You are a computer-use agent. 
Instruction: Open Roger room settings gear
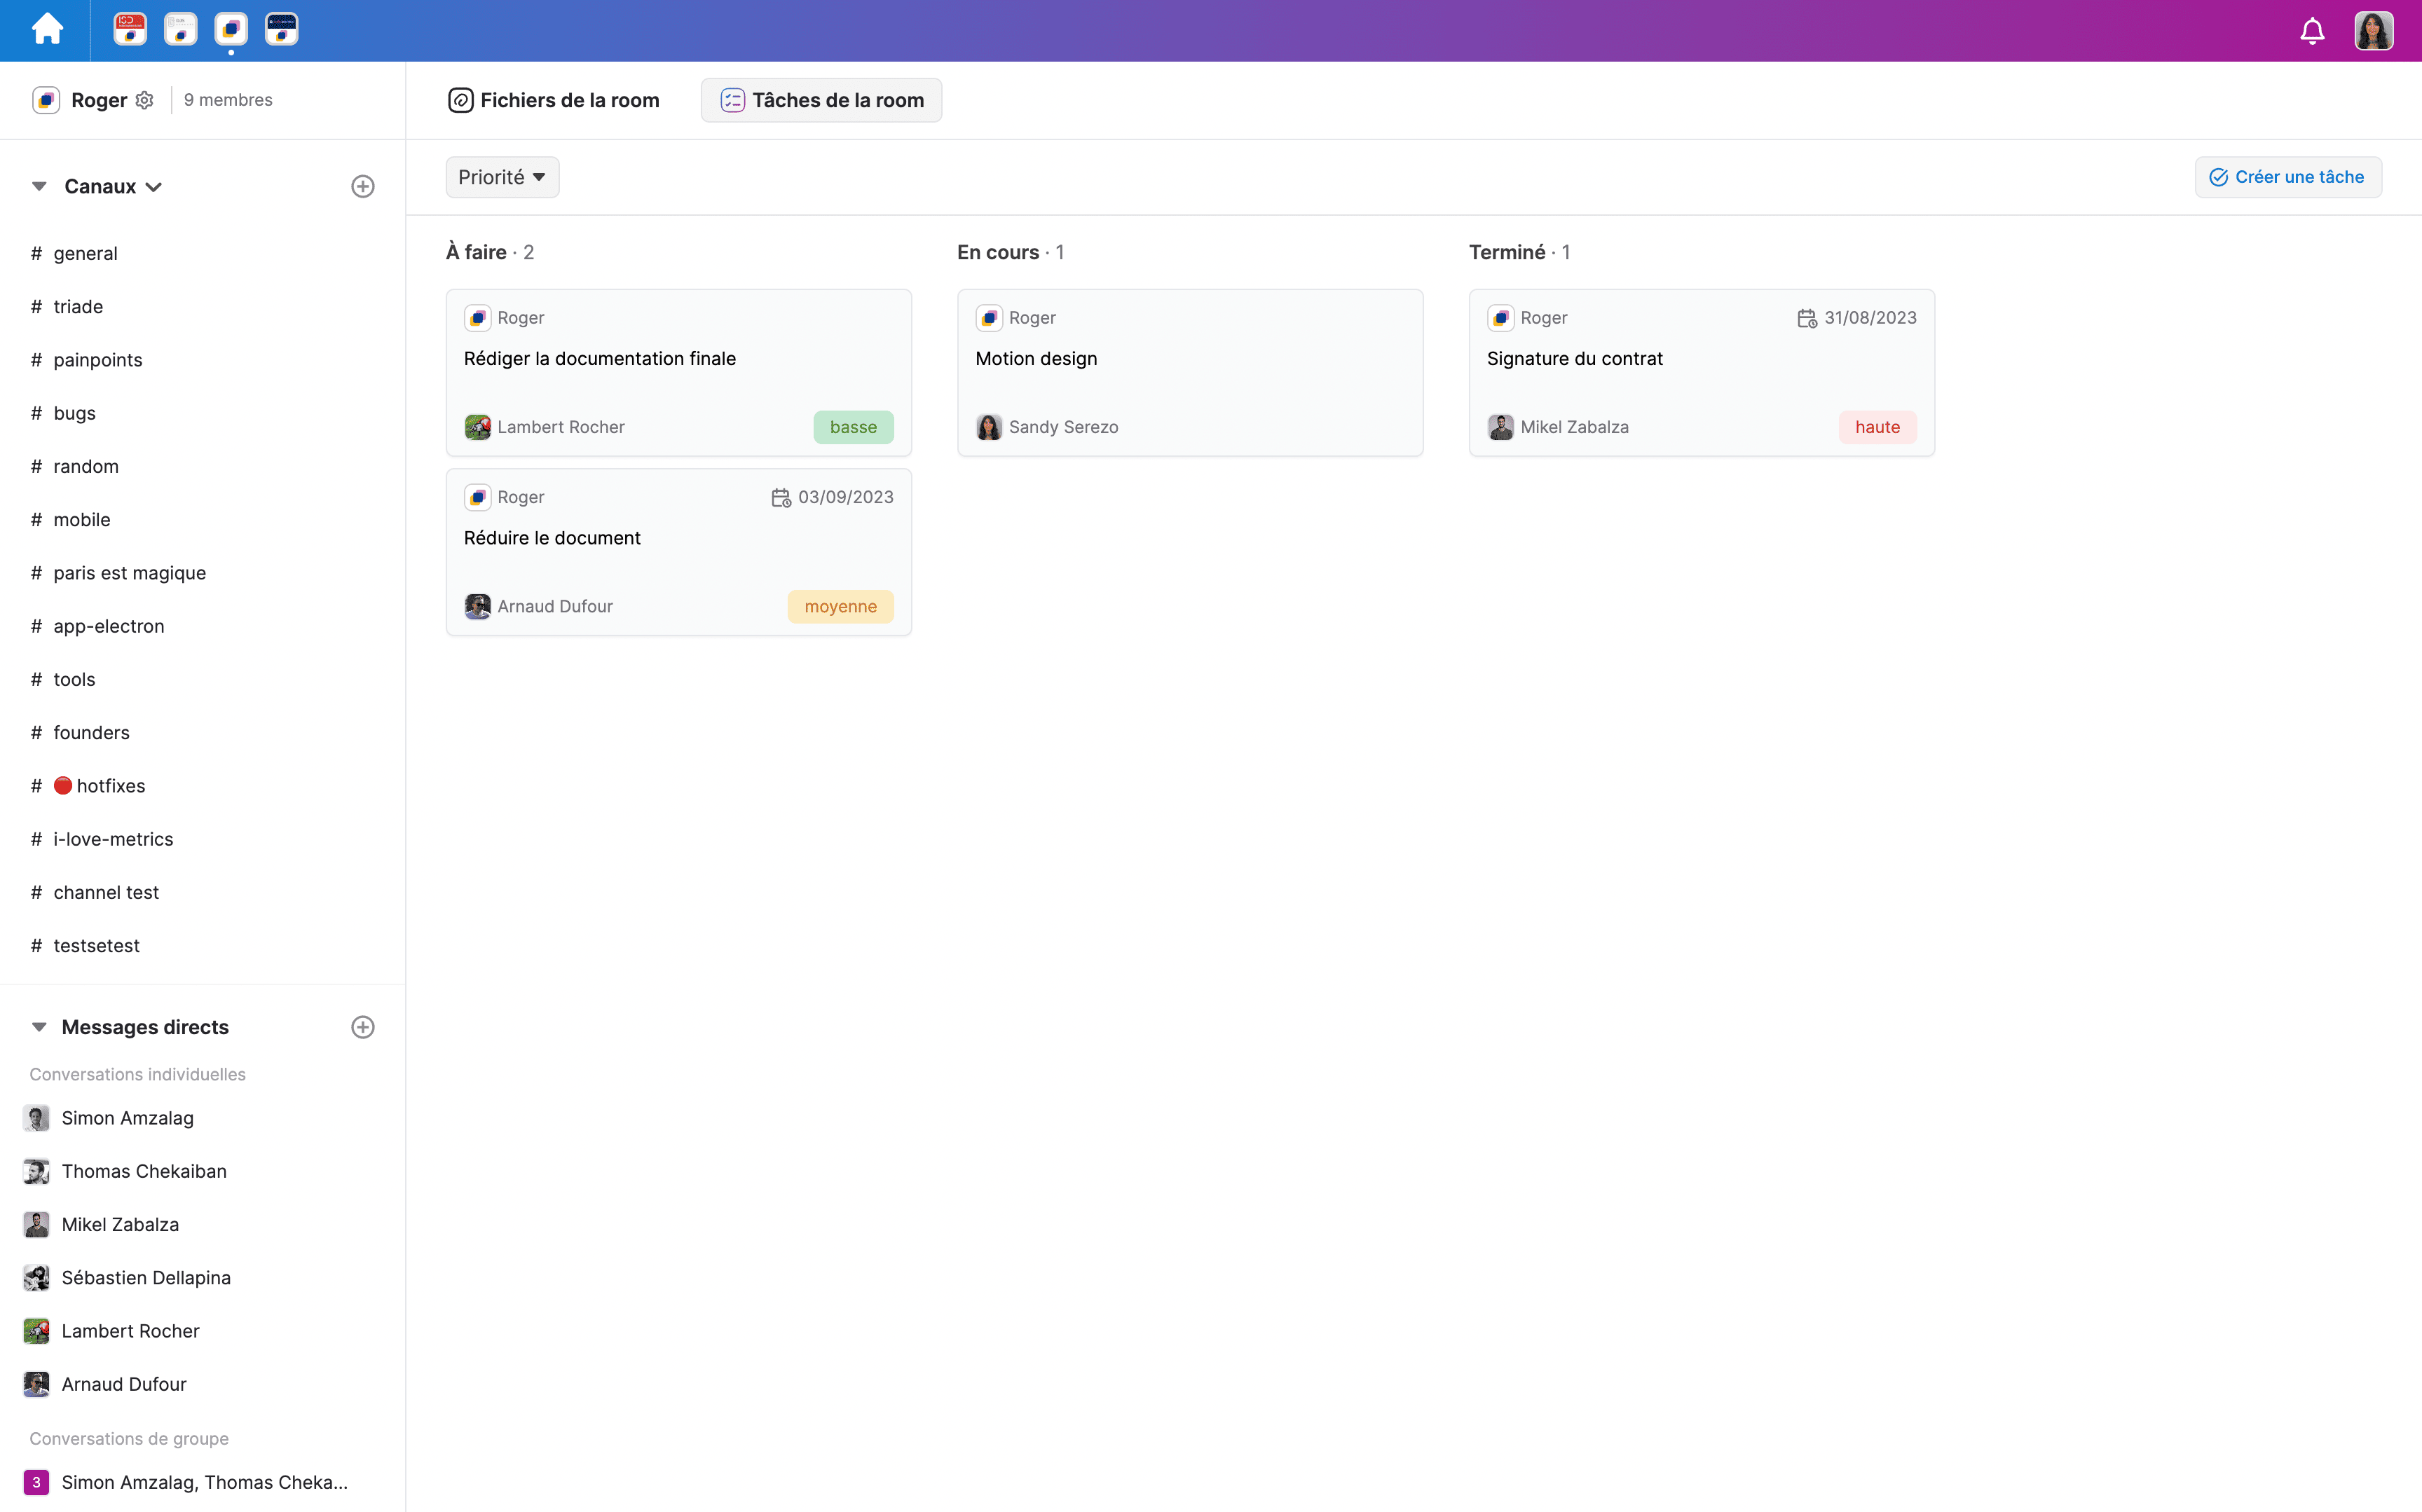pos(145,100)
